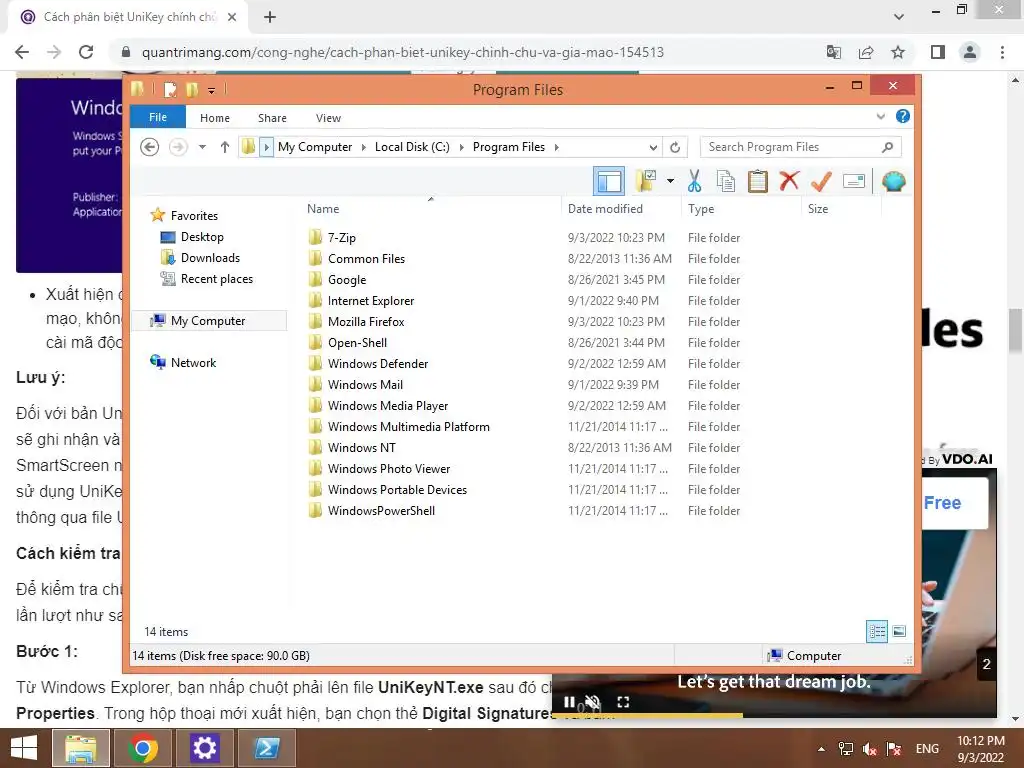Image resolution: width=1024 pixels, height=768 pixels.
Task: Switch to the Home ribbon tab
Action: click(215, 118)
